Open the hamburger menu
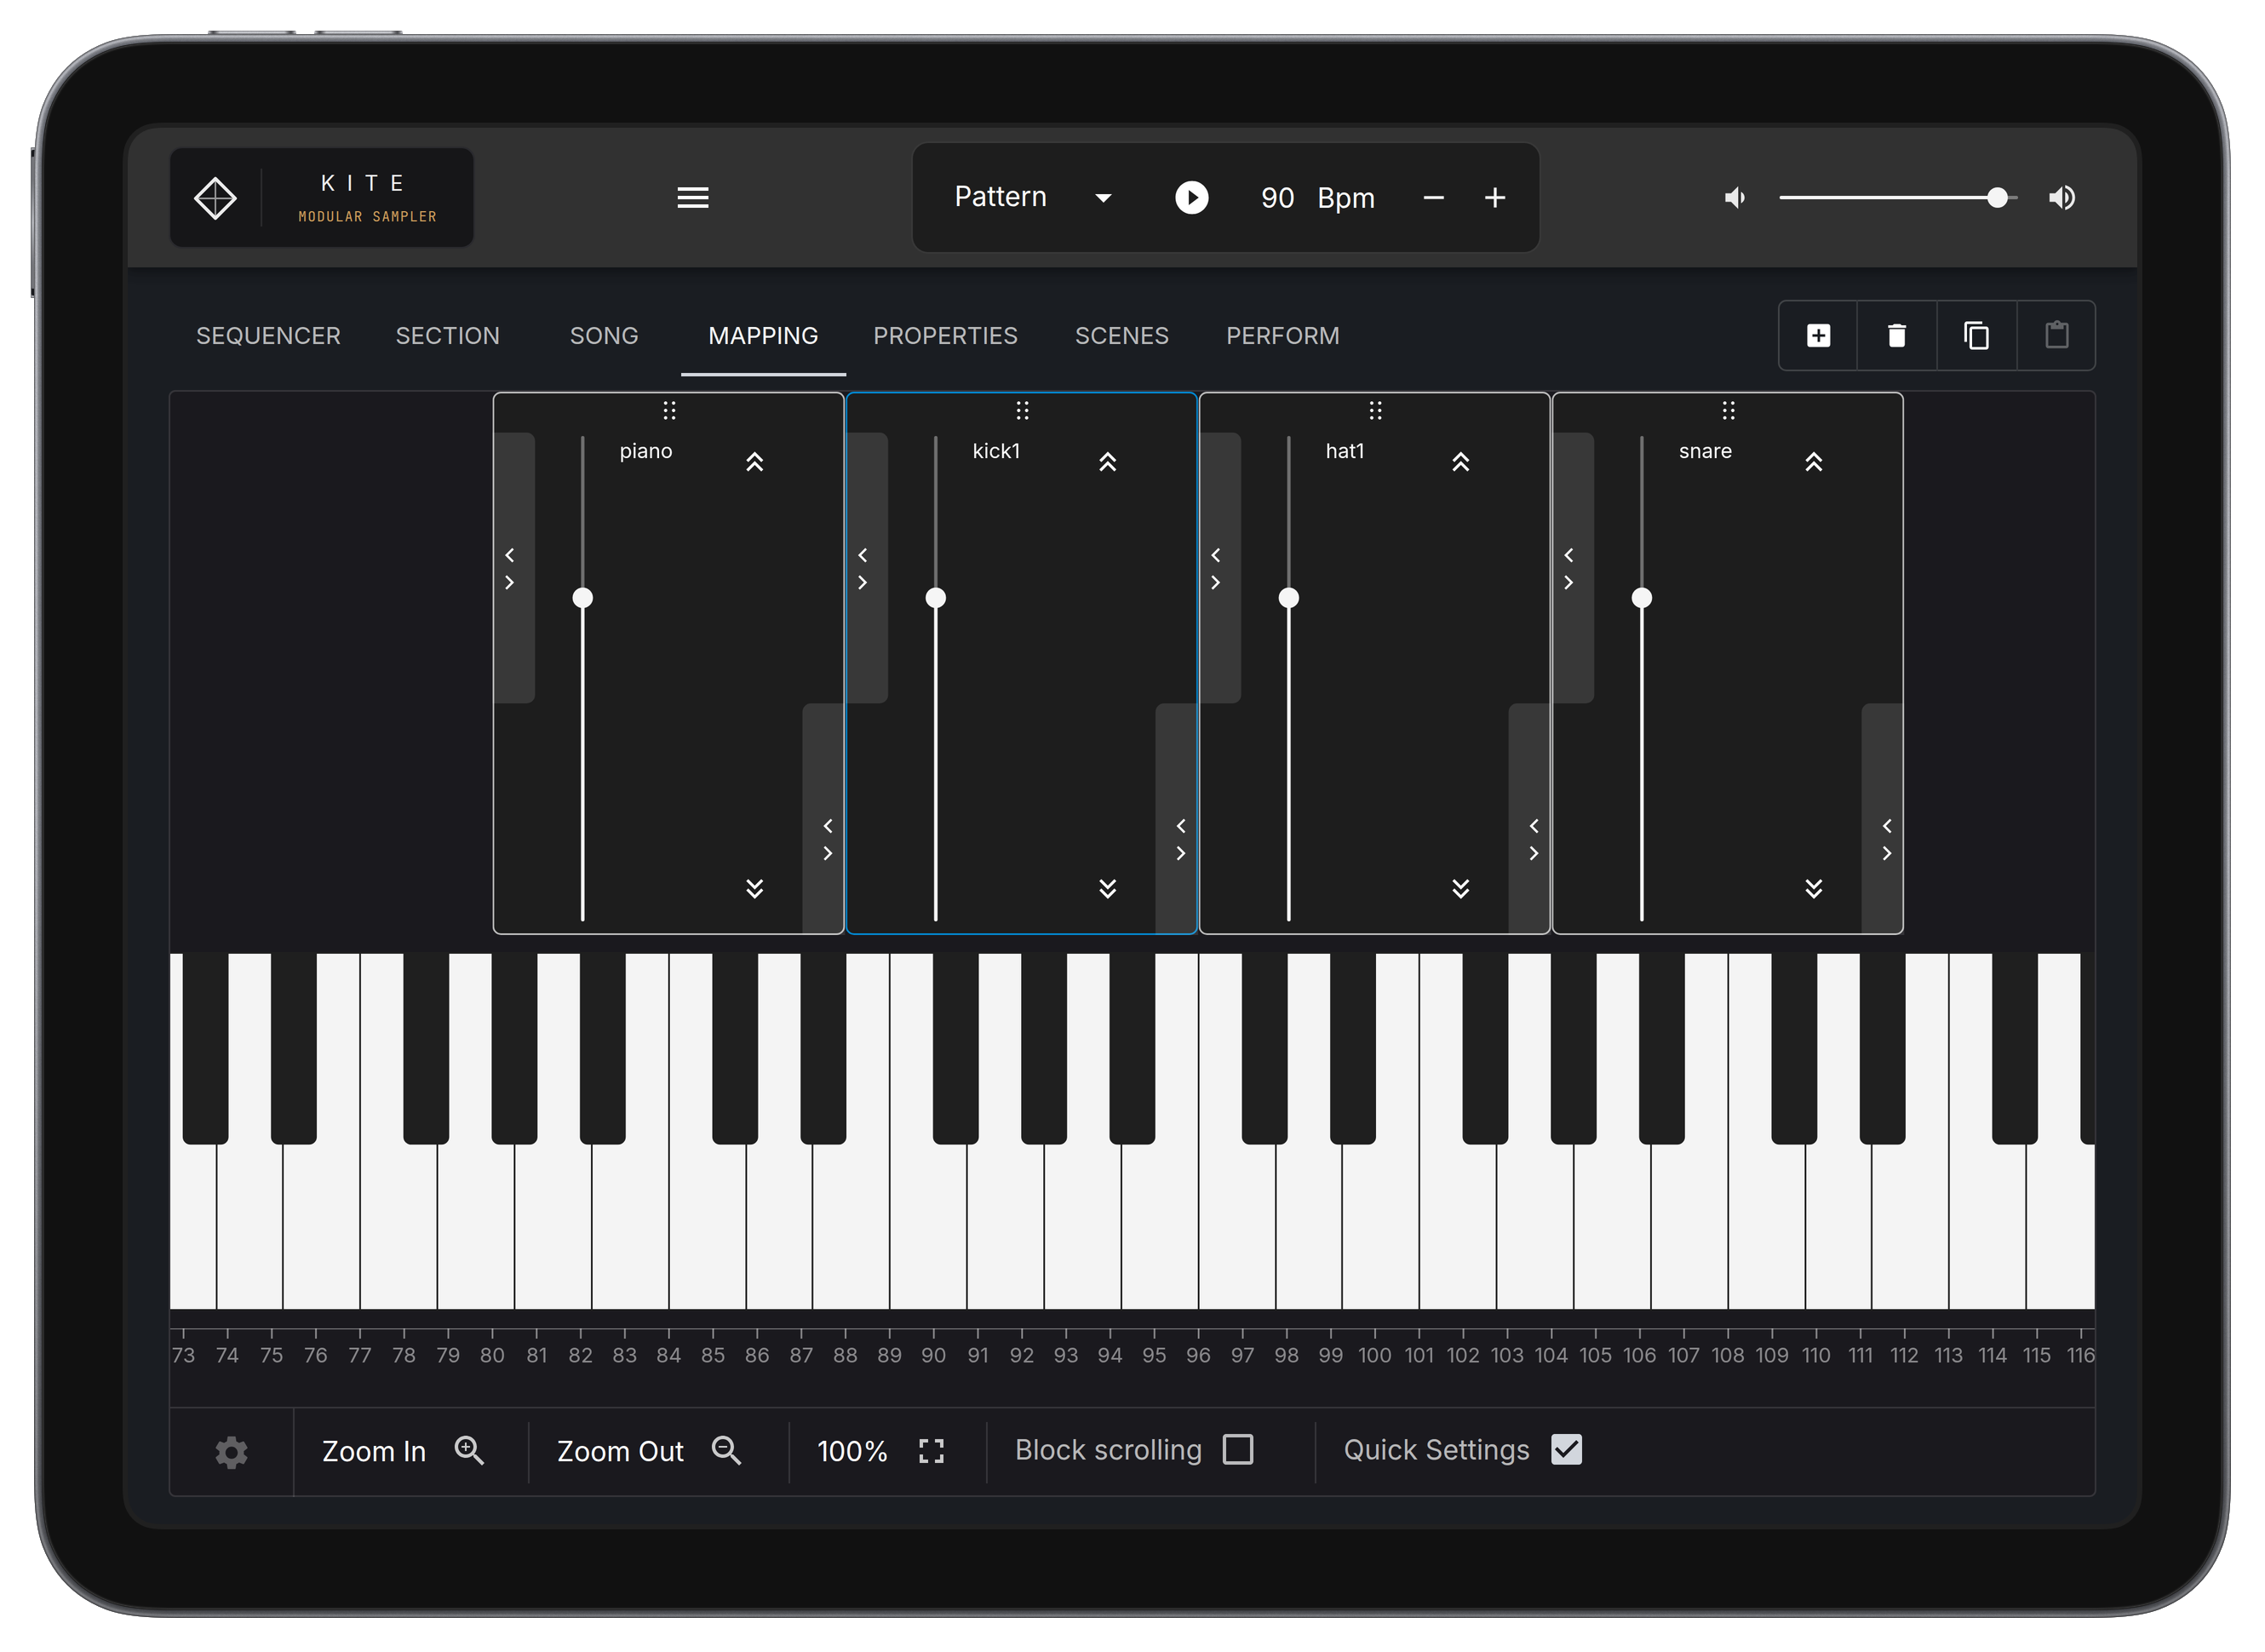 [693, 198]
